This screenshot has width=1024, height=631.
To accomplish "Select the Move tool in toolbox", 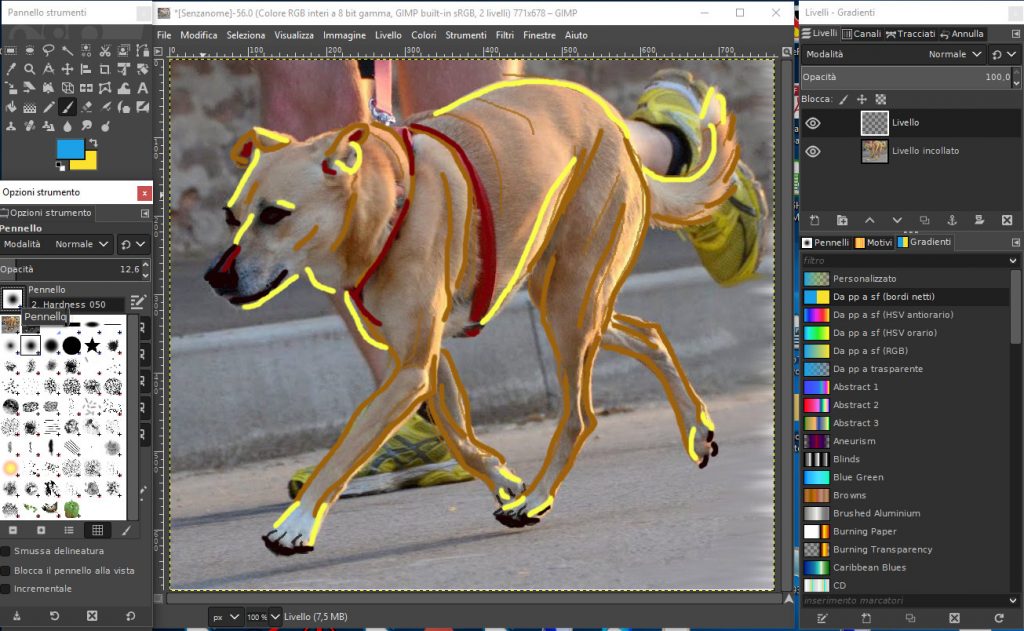I will click(67, 69).
